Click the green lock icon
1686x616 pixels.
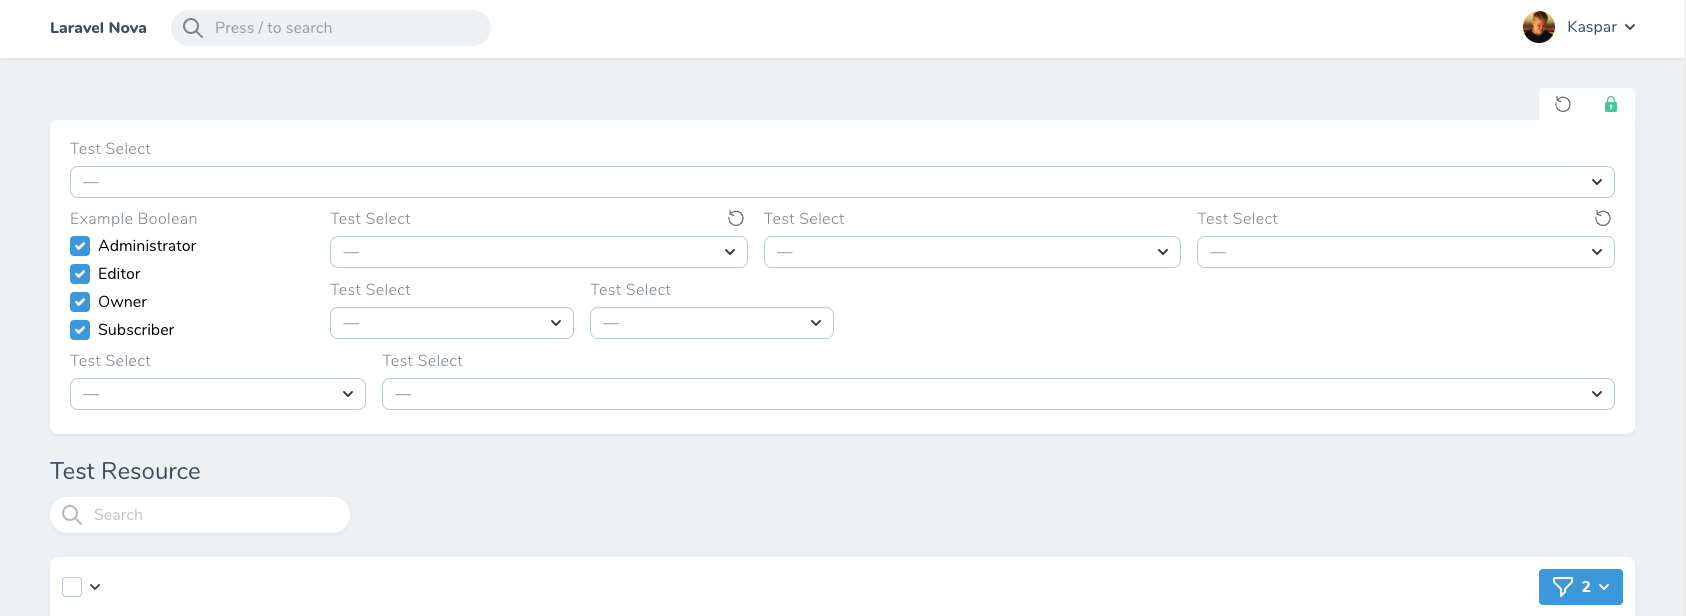pos(1611,104)
